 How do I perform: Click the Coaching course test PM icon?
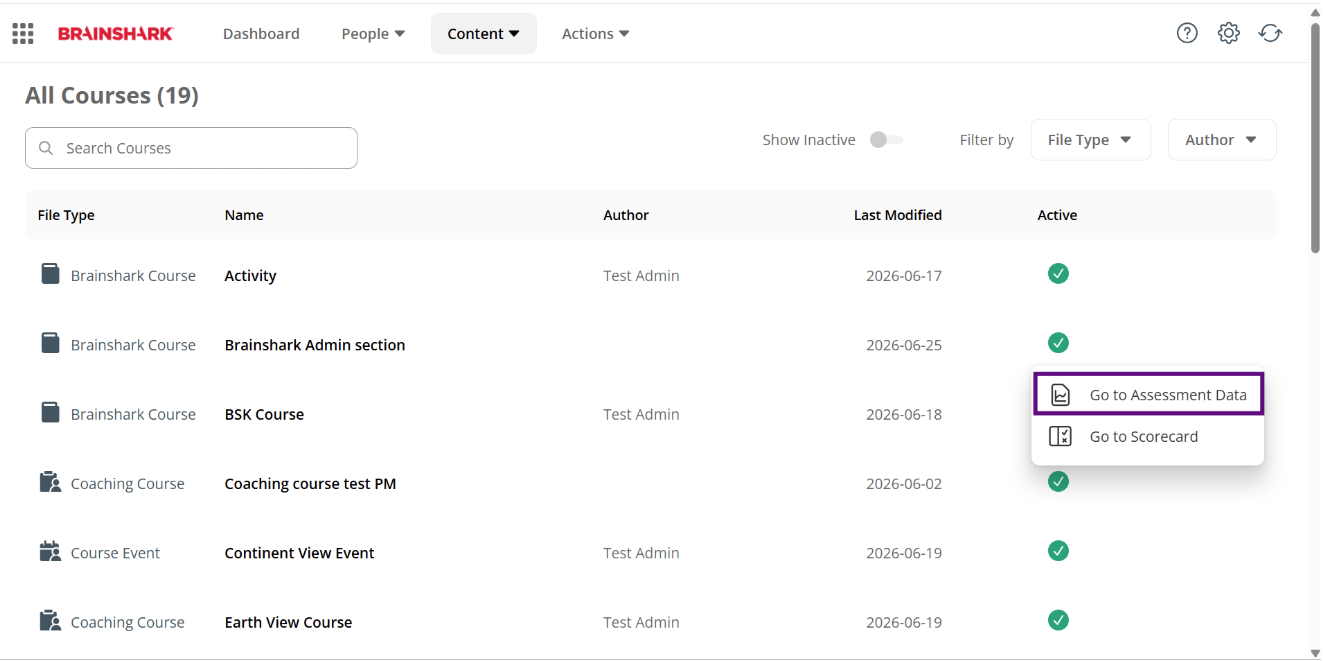50,482
